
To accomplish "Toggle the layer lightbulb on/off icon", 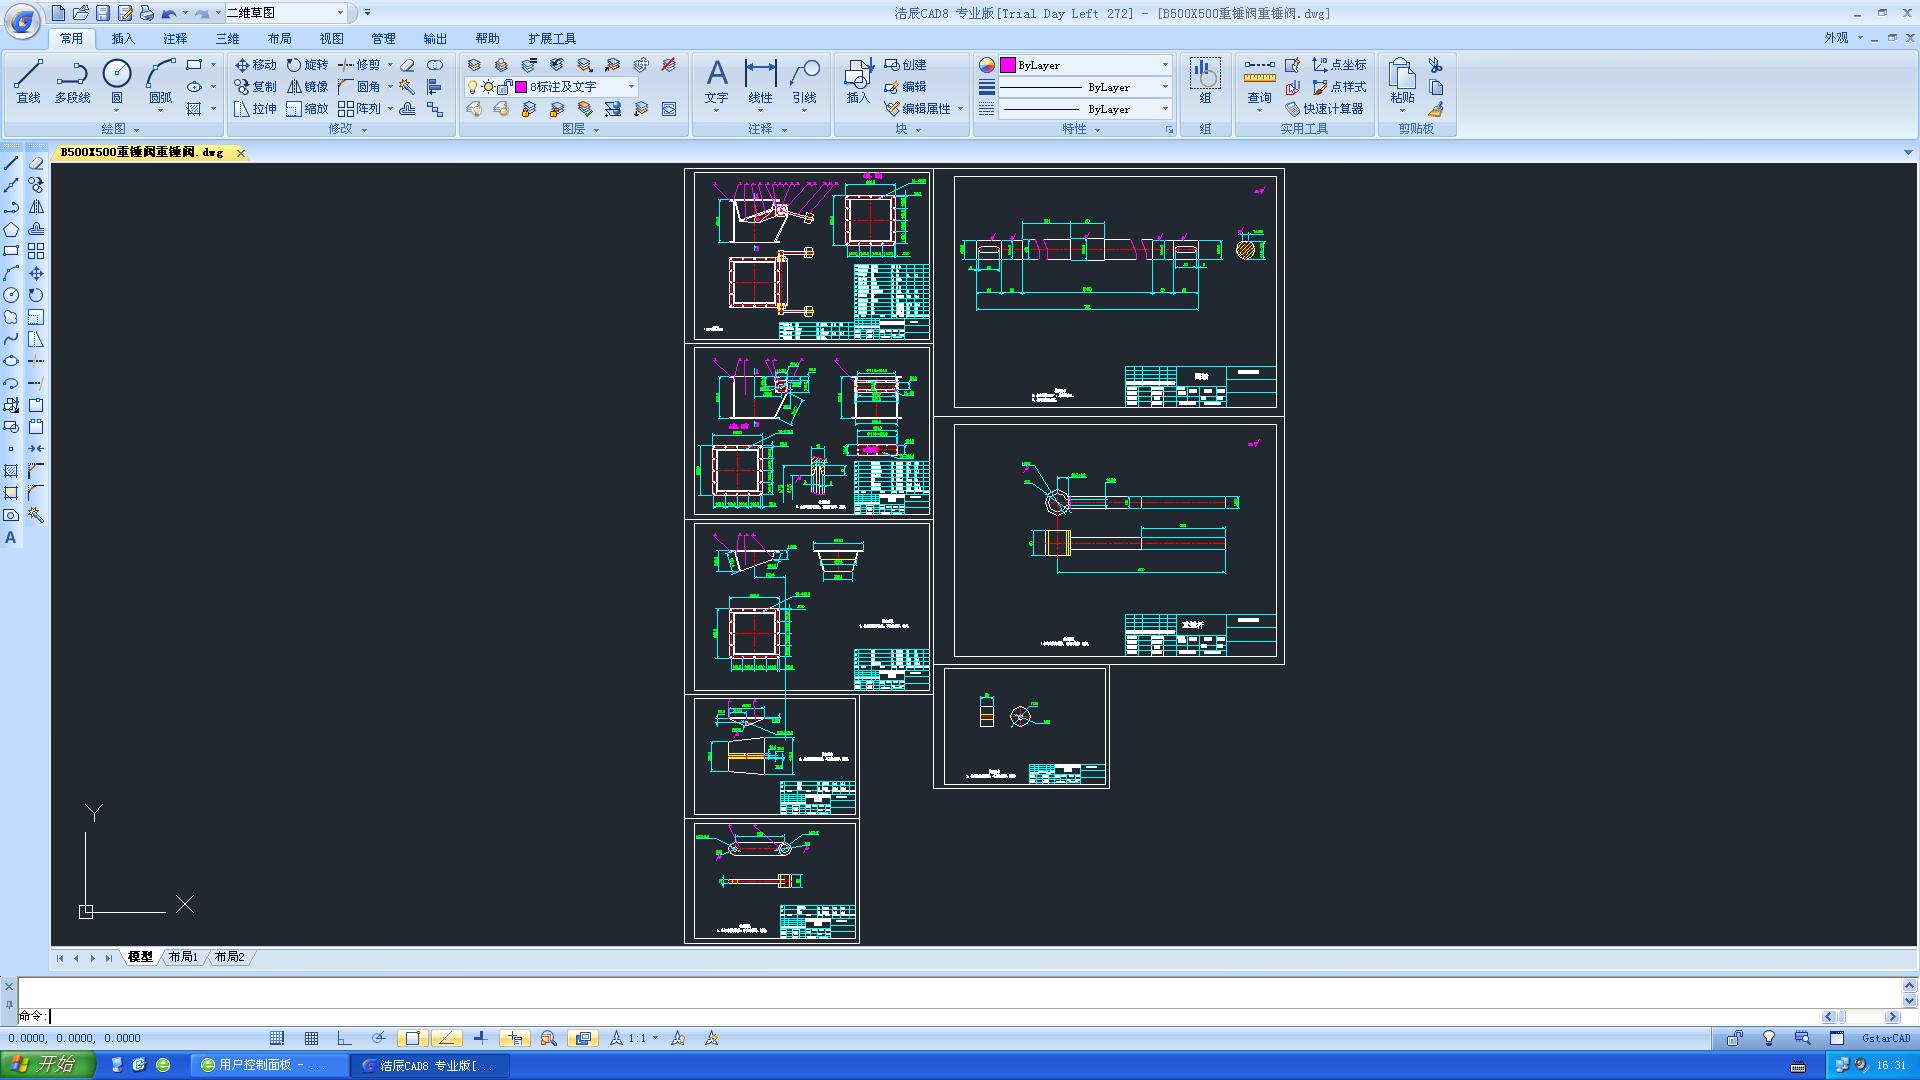I will click(473, 87).
